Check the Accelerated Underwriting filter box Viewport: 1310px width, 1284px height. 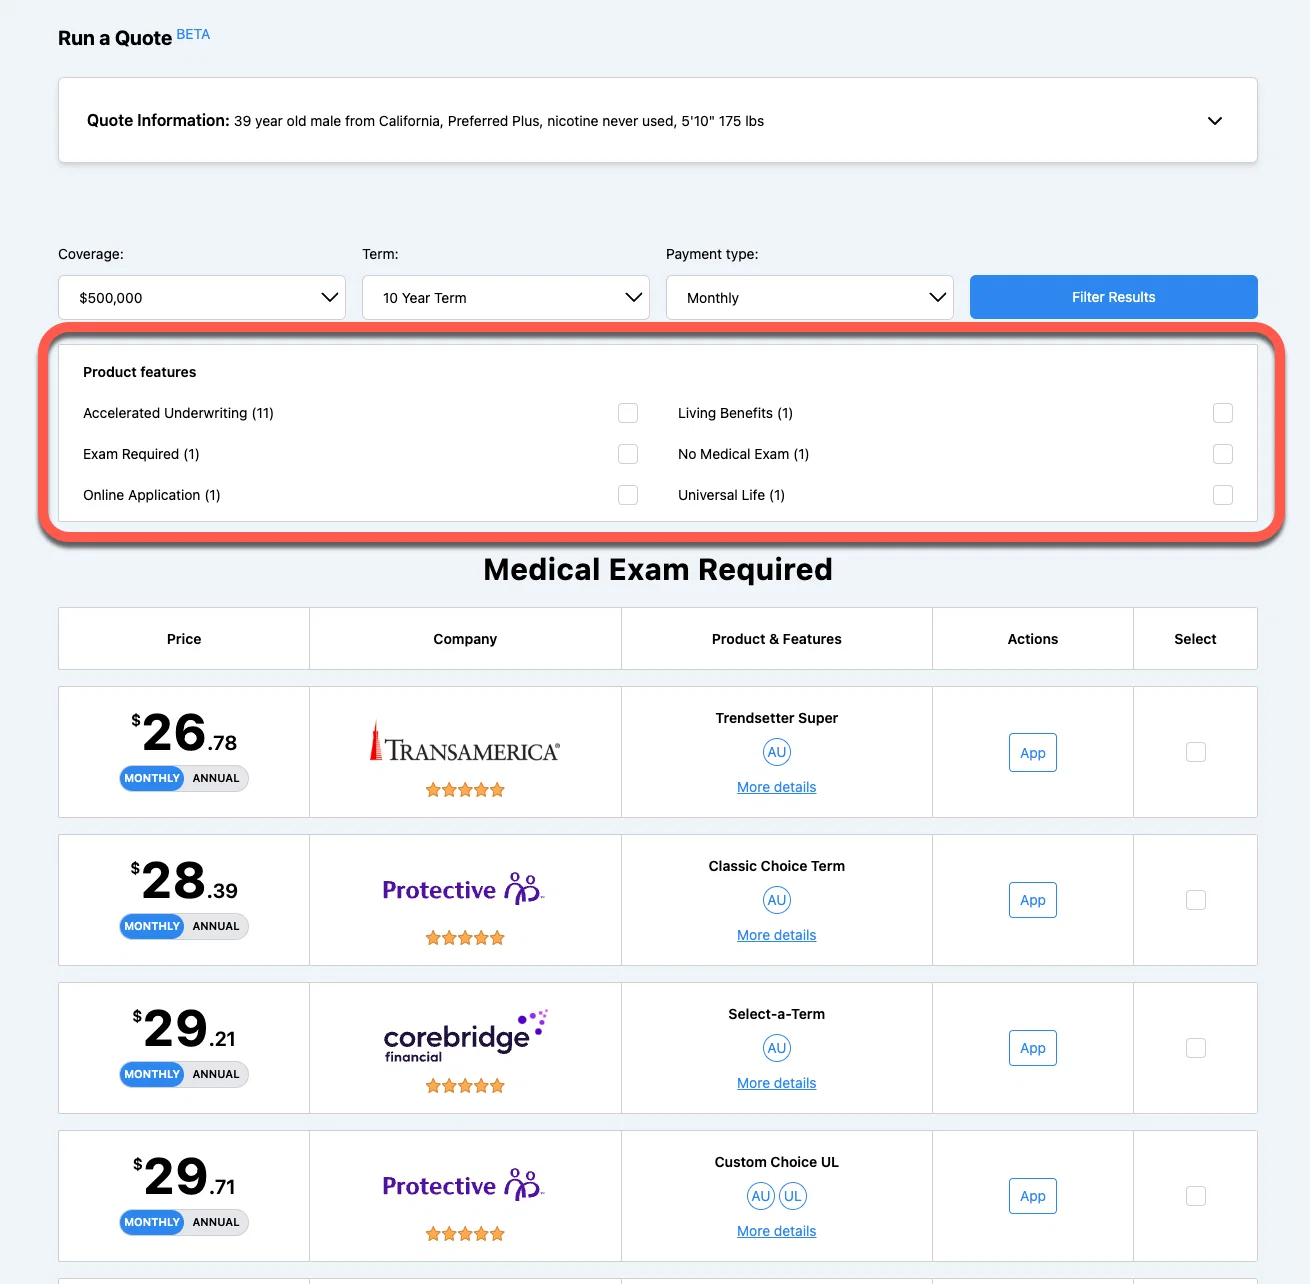tap(628, 413)
